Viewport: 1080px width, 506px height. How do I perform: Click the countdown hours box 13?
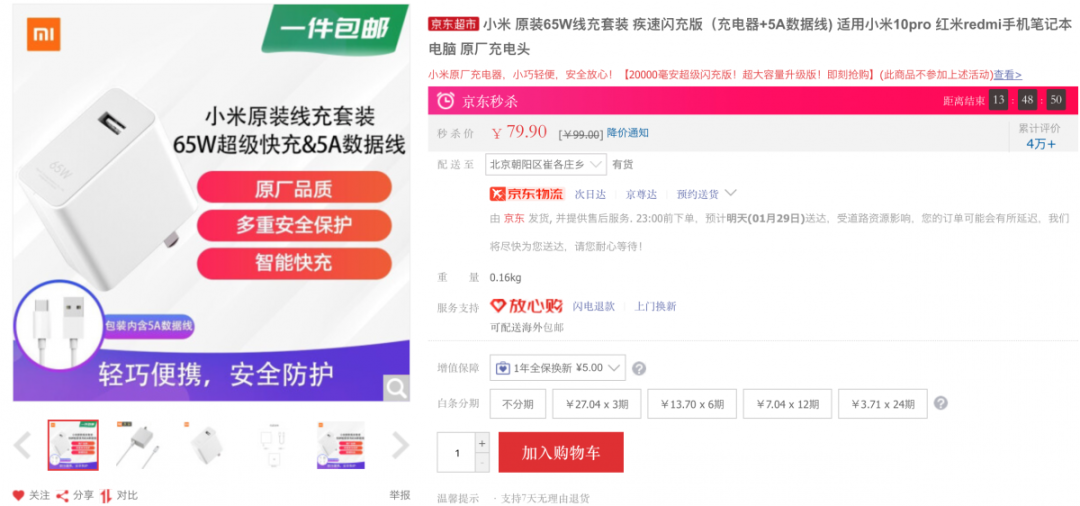[998, 101]
